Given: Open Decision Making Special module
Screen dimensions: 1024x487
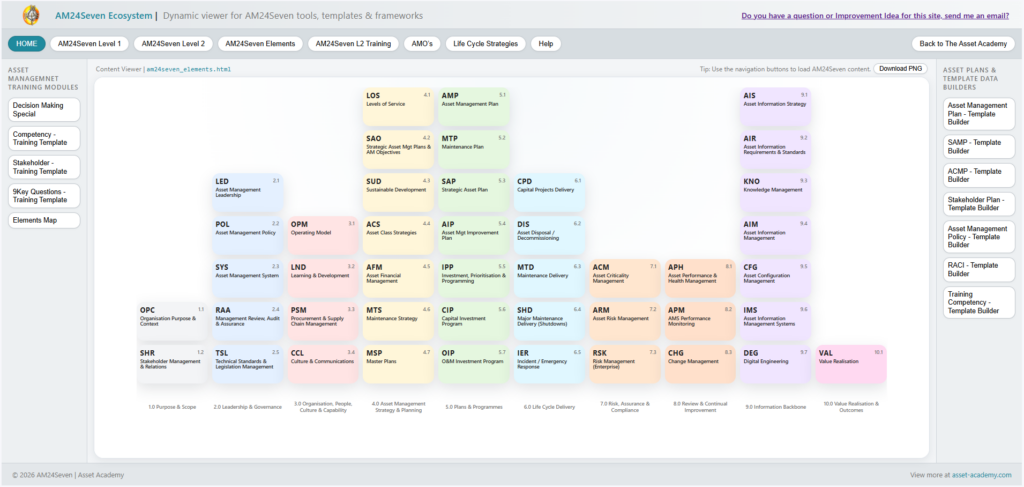Looking at the screenshot, I should click(x=44, y=108).
